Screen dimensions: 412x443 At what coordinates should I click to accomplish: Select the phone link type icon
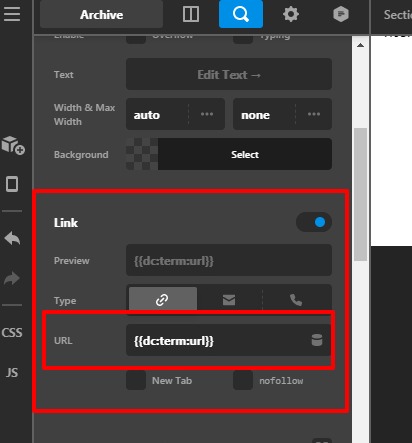(x=296, y=300)
